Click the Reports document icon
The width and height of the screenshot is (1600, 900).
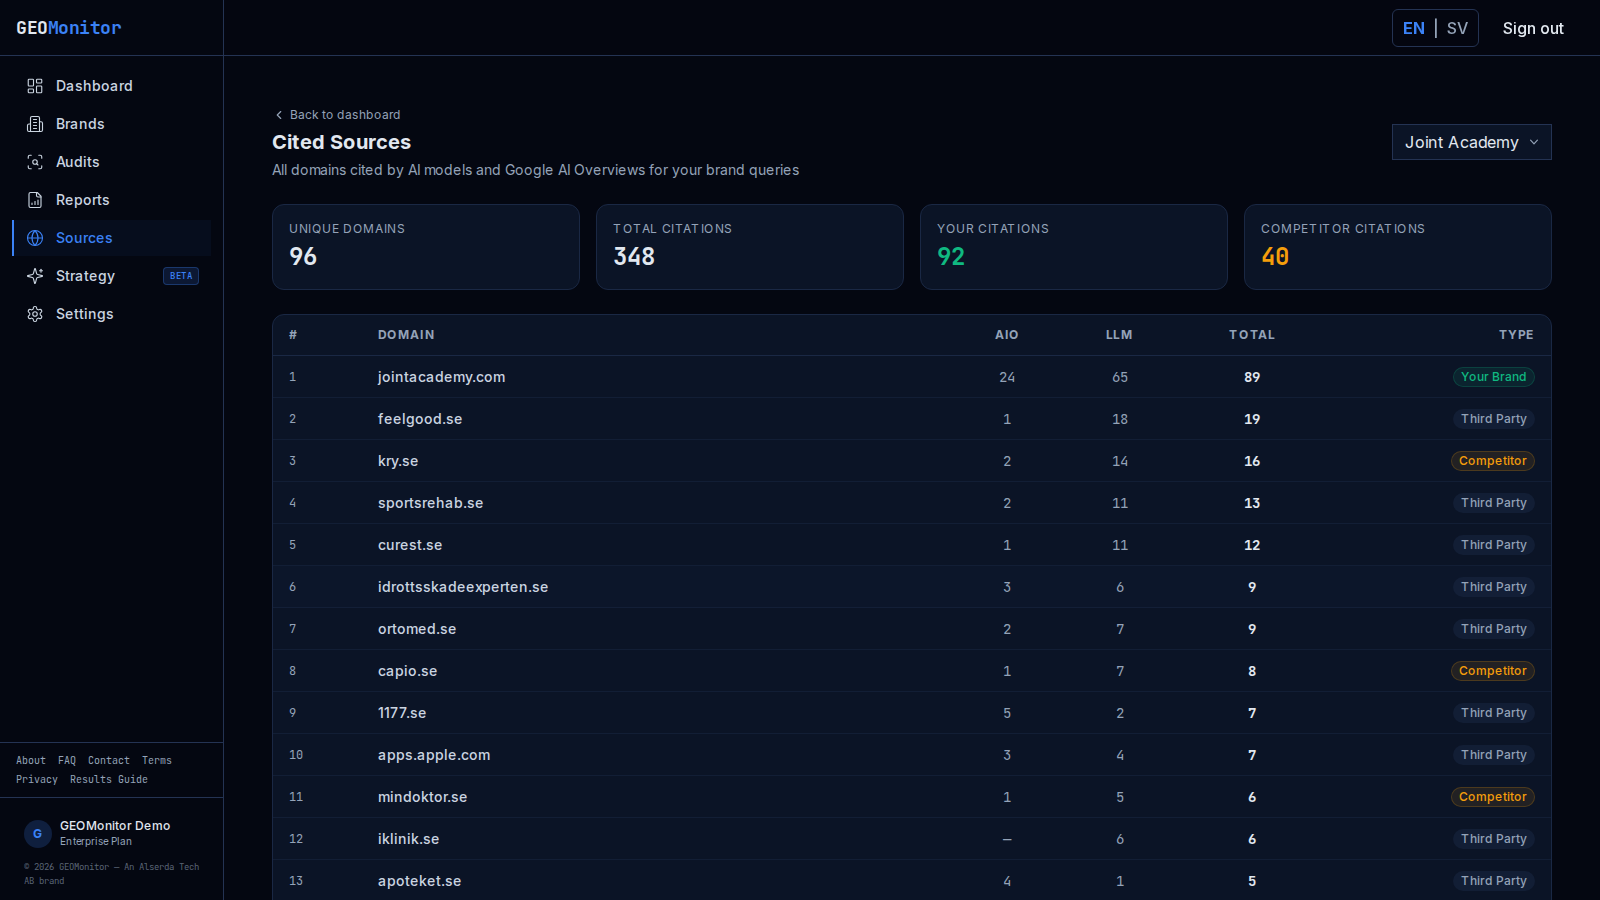pos(35,200)
